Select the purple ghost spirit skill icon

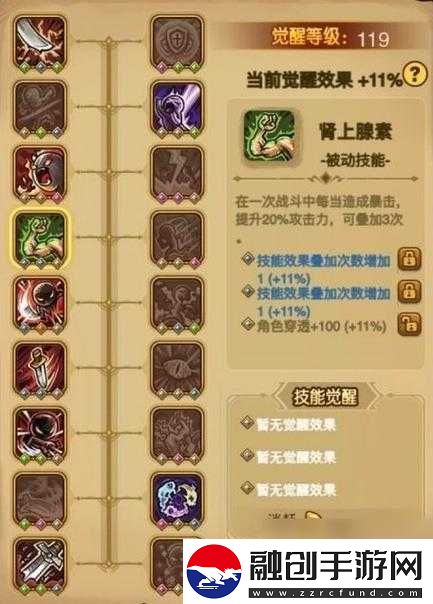[x=177, y=500]
